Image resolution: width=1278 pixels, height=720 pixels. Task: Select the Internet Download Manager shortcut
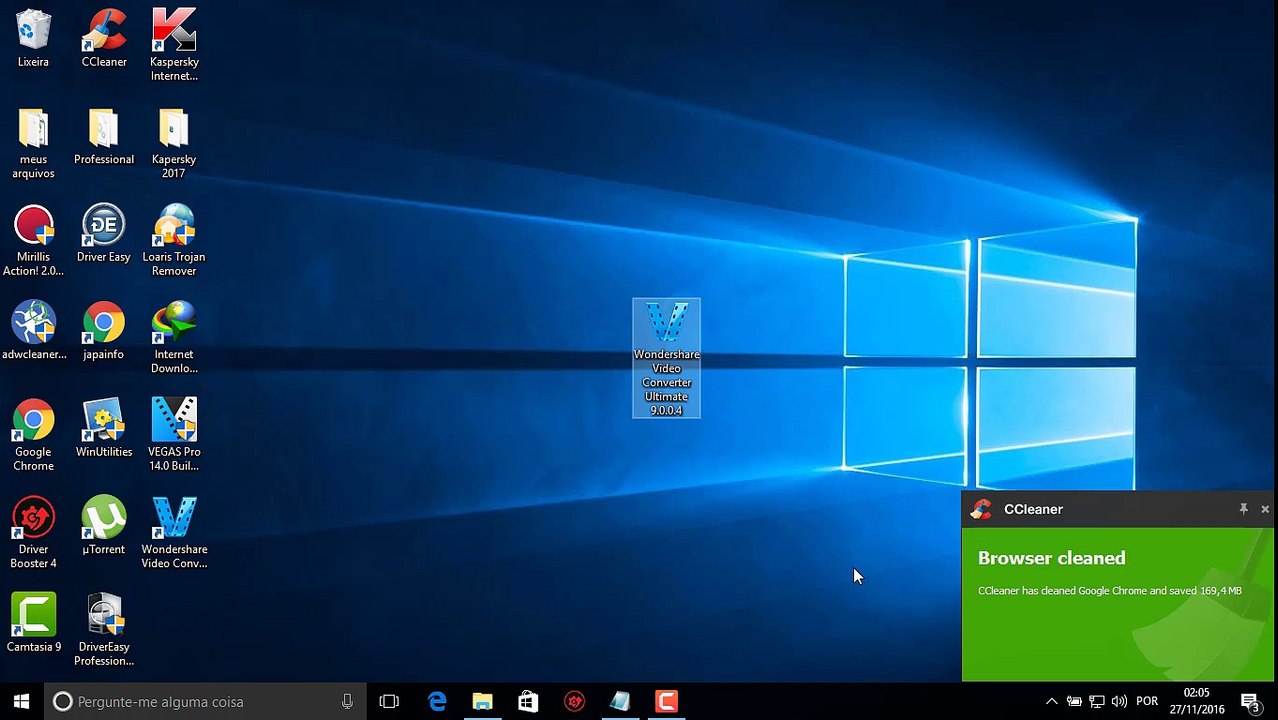click(174, 338)
